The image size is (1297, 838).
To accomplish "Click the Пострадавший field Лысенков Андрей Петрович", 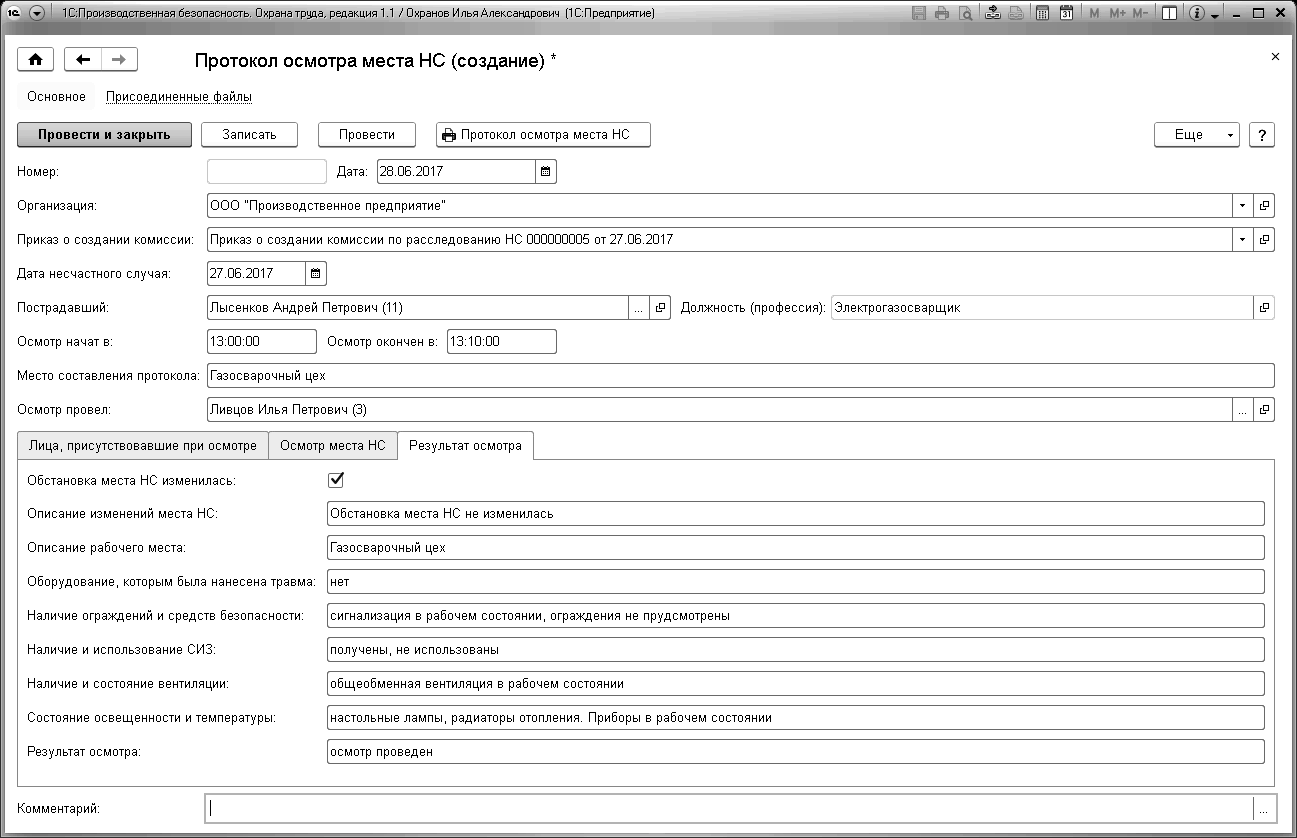I will 418,308.
